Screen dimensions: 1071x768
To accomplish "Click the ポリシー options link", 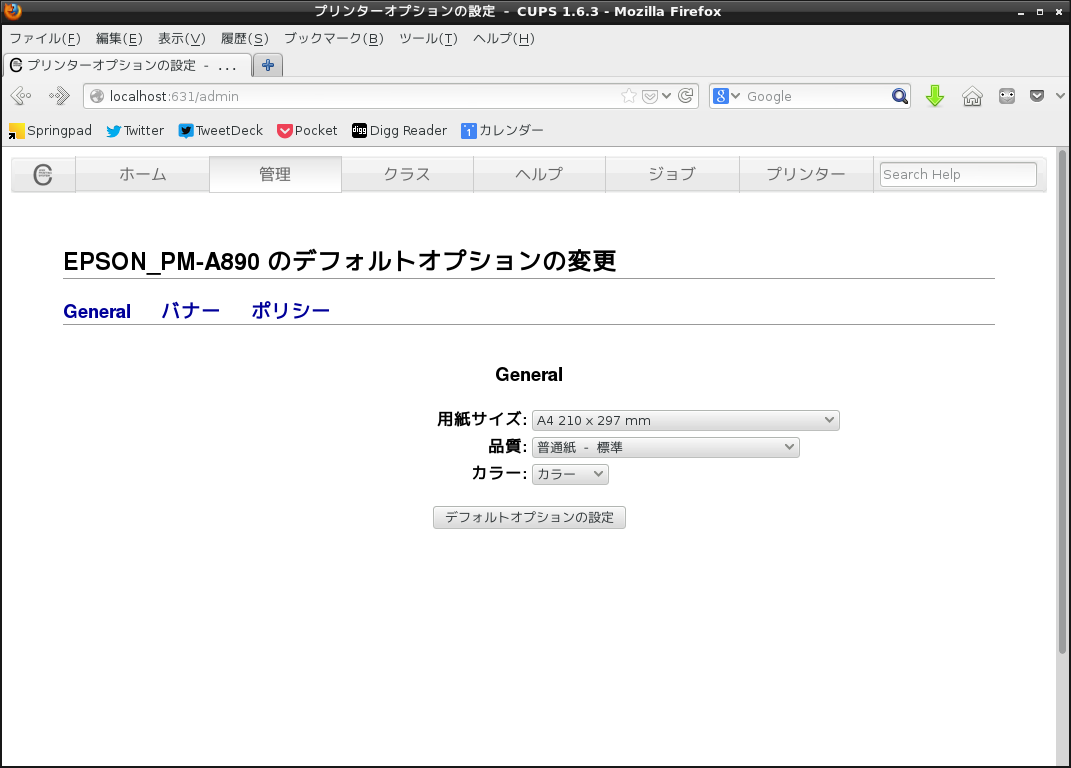I will click(x=290, y=311).
